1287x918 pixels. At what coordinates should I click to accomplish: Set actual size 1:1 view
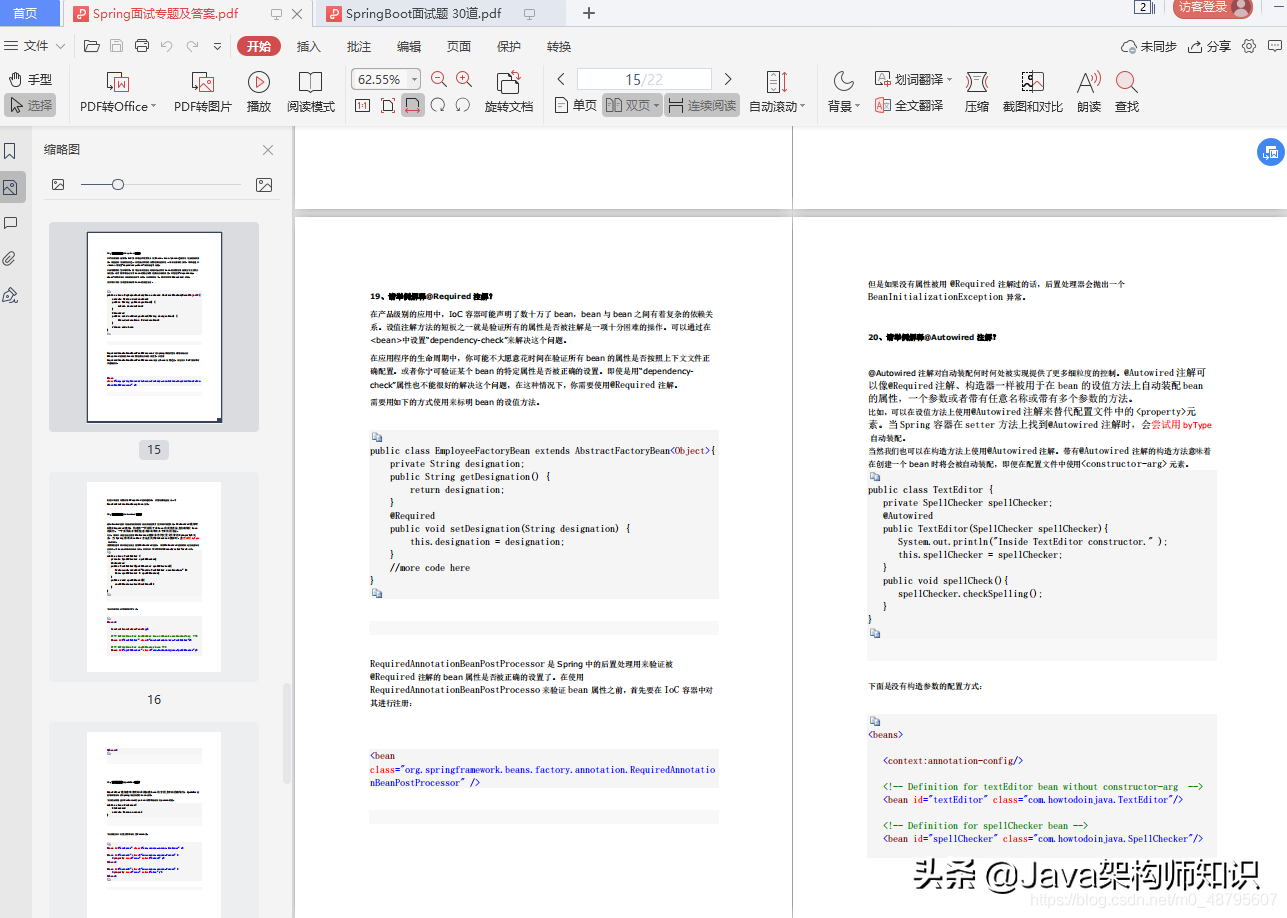pyautogui.click(x=362, y=105)
